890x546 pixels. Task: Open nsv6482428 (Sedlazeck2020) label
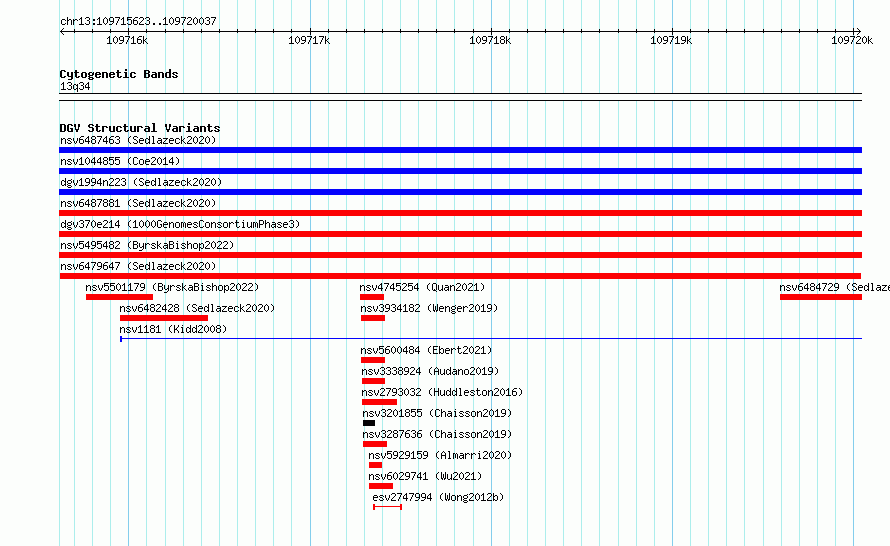pyautogui.click(x=197, y=308)
